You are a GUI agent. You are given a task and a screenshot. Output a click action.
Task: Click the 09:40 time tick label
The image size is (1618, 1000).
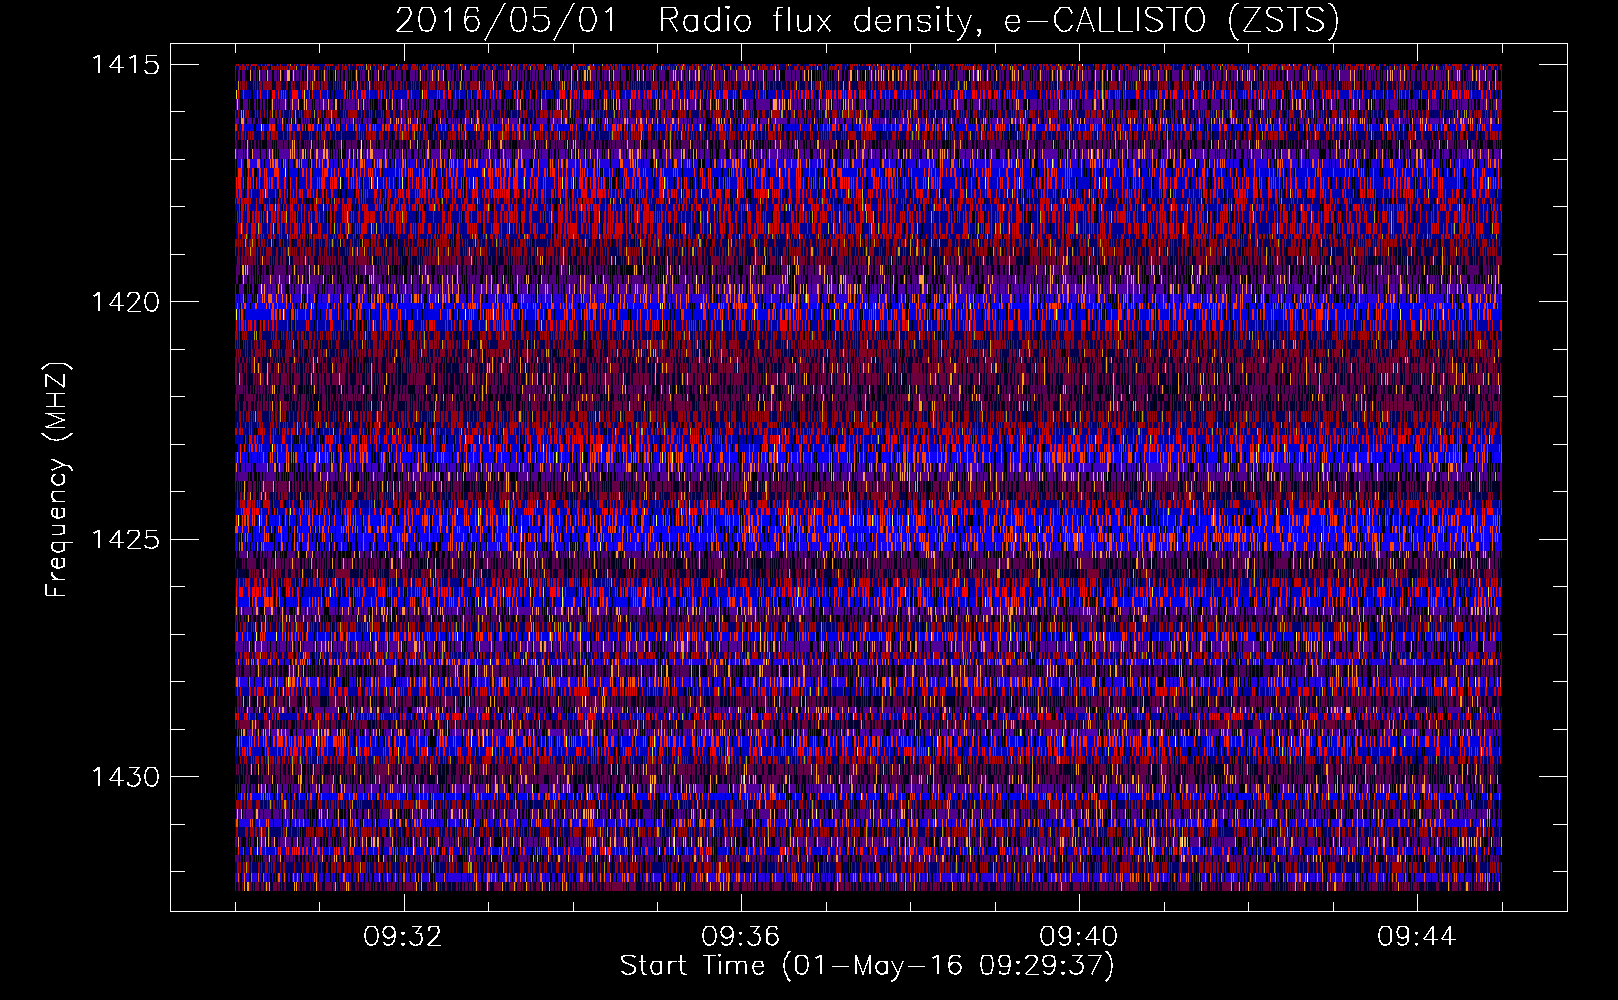pos(1079,937)
